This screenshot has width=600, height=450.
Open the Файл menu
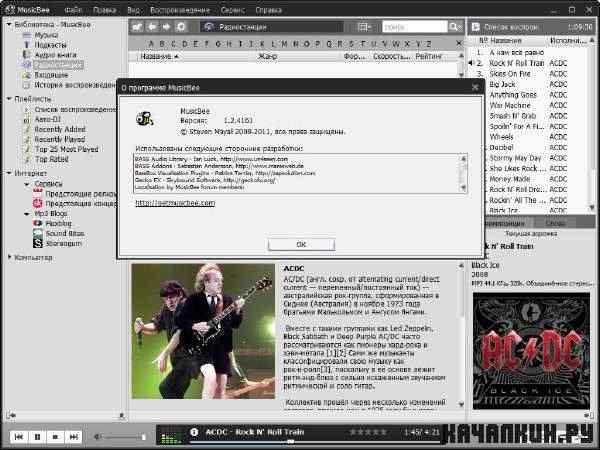pos(73,10)
